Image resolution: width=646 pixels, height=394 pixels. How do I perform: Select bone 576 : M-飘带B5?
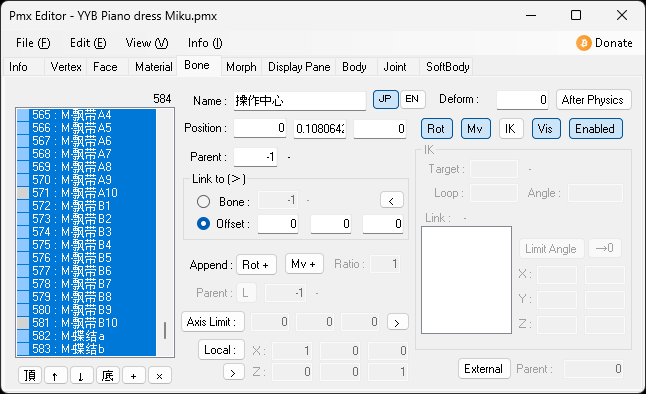[x=86, y=258]
